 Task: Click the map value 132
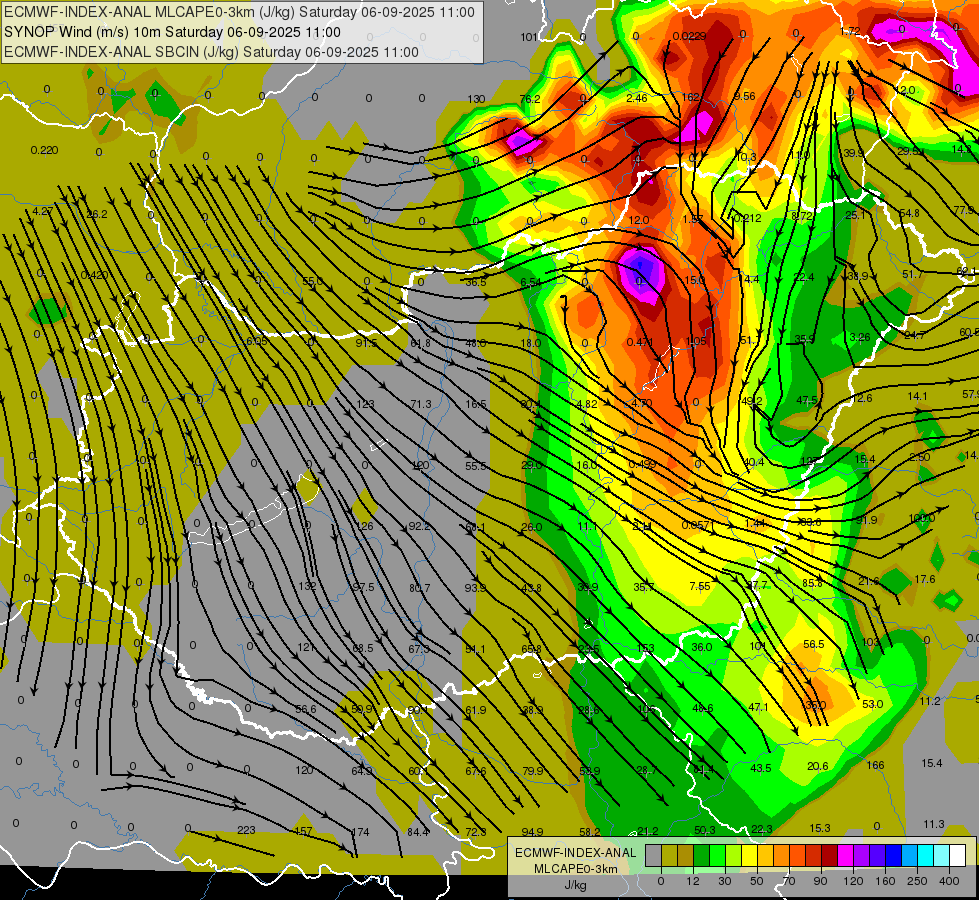tap(307, 586)
